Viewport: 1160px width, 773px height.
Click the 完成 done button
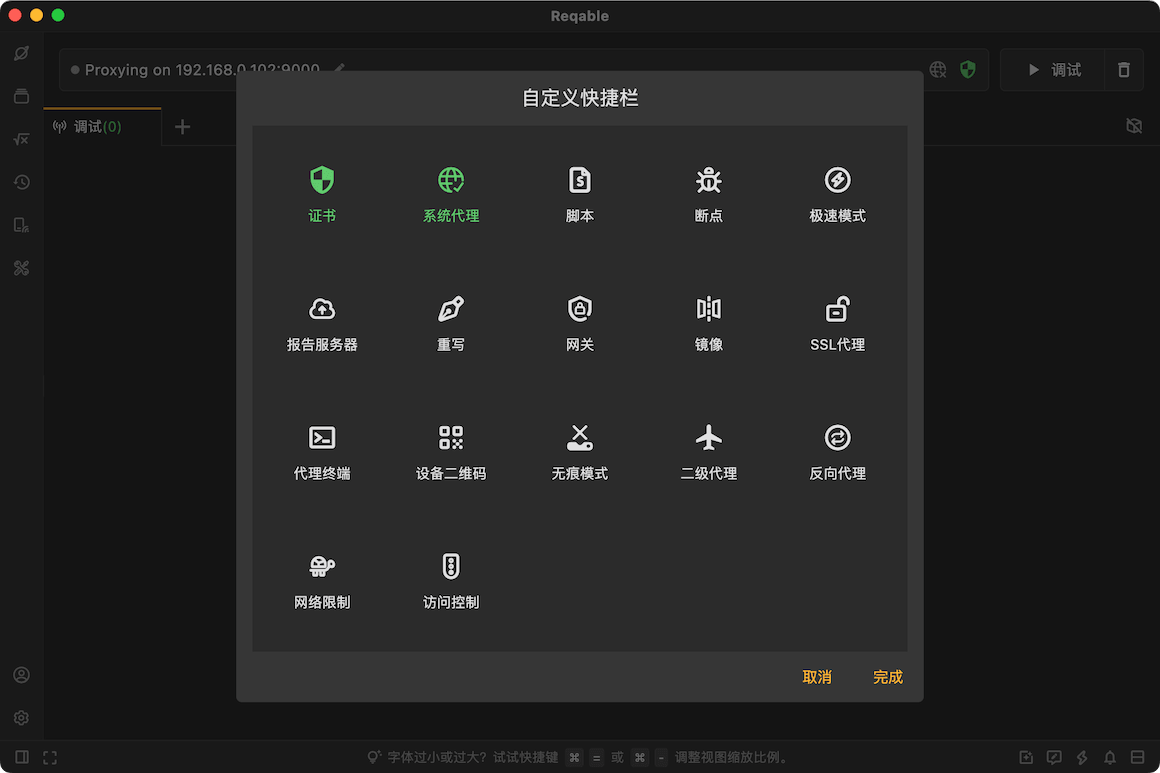[x=887, y=677]
